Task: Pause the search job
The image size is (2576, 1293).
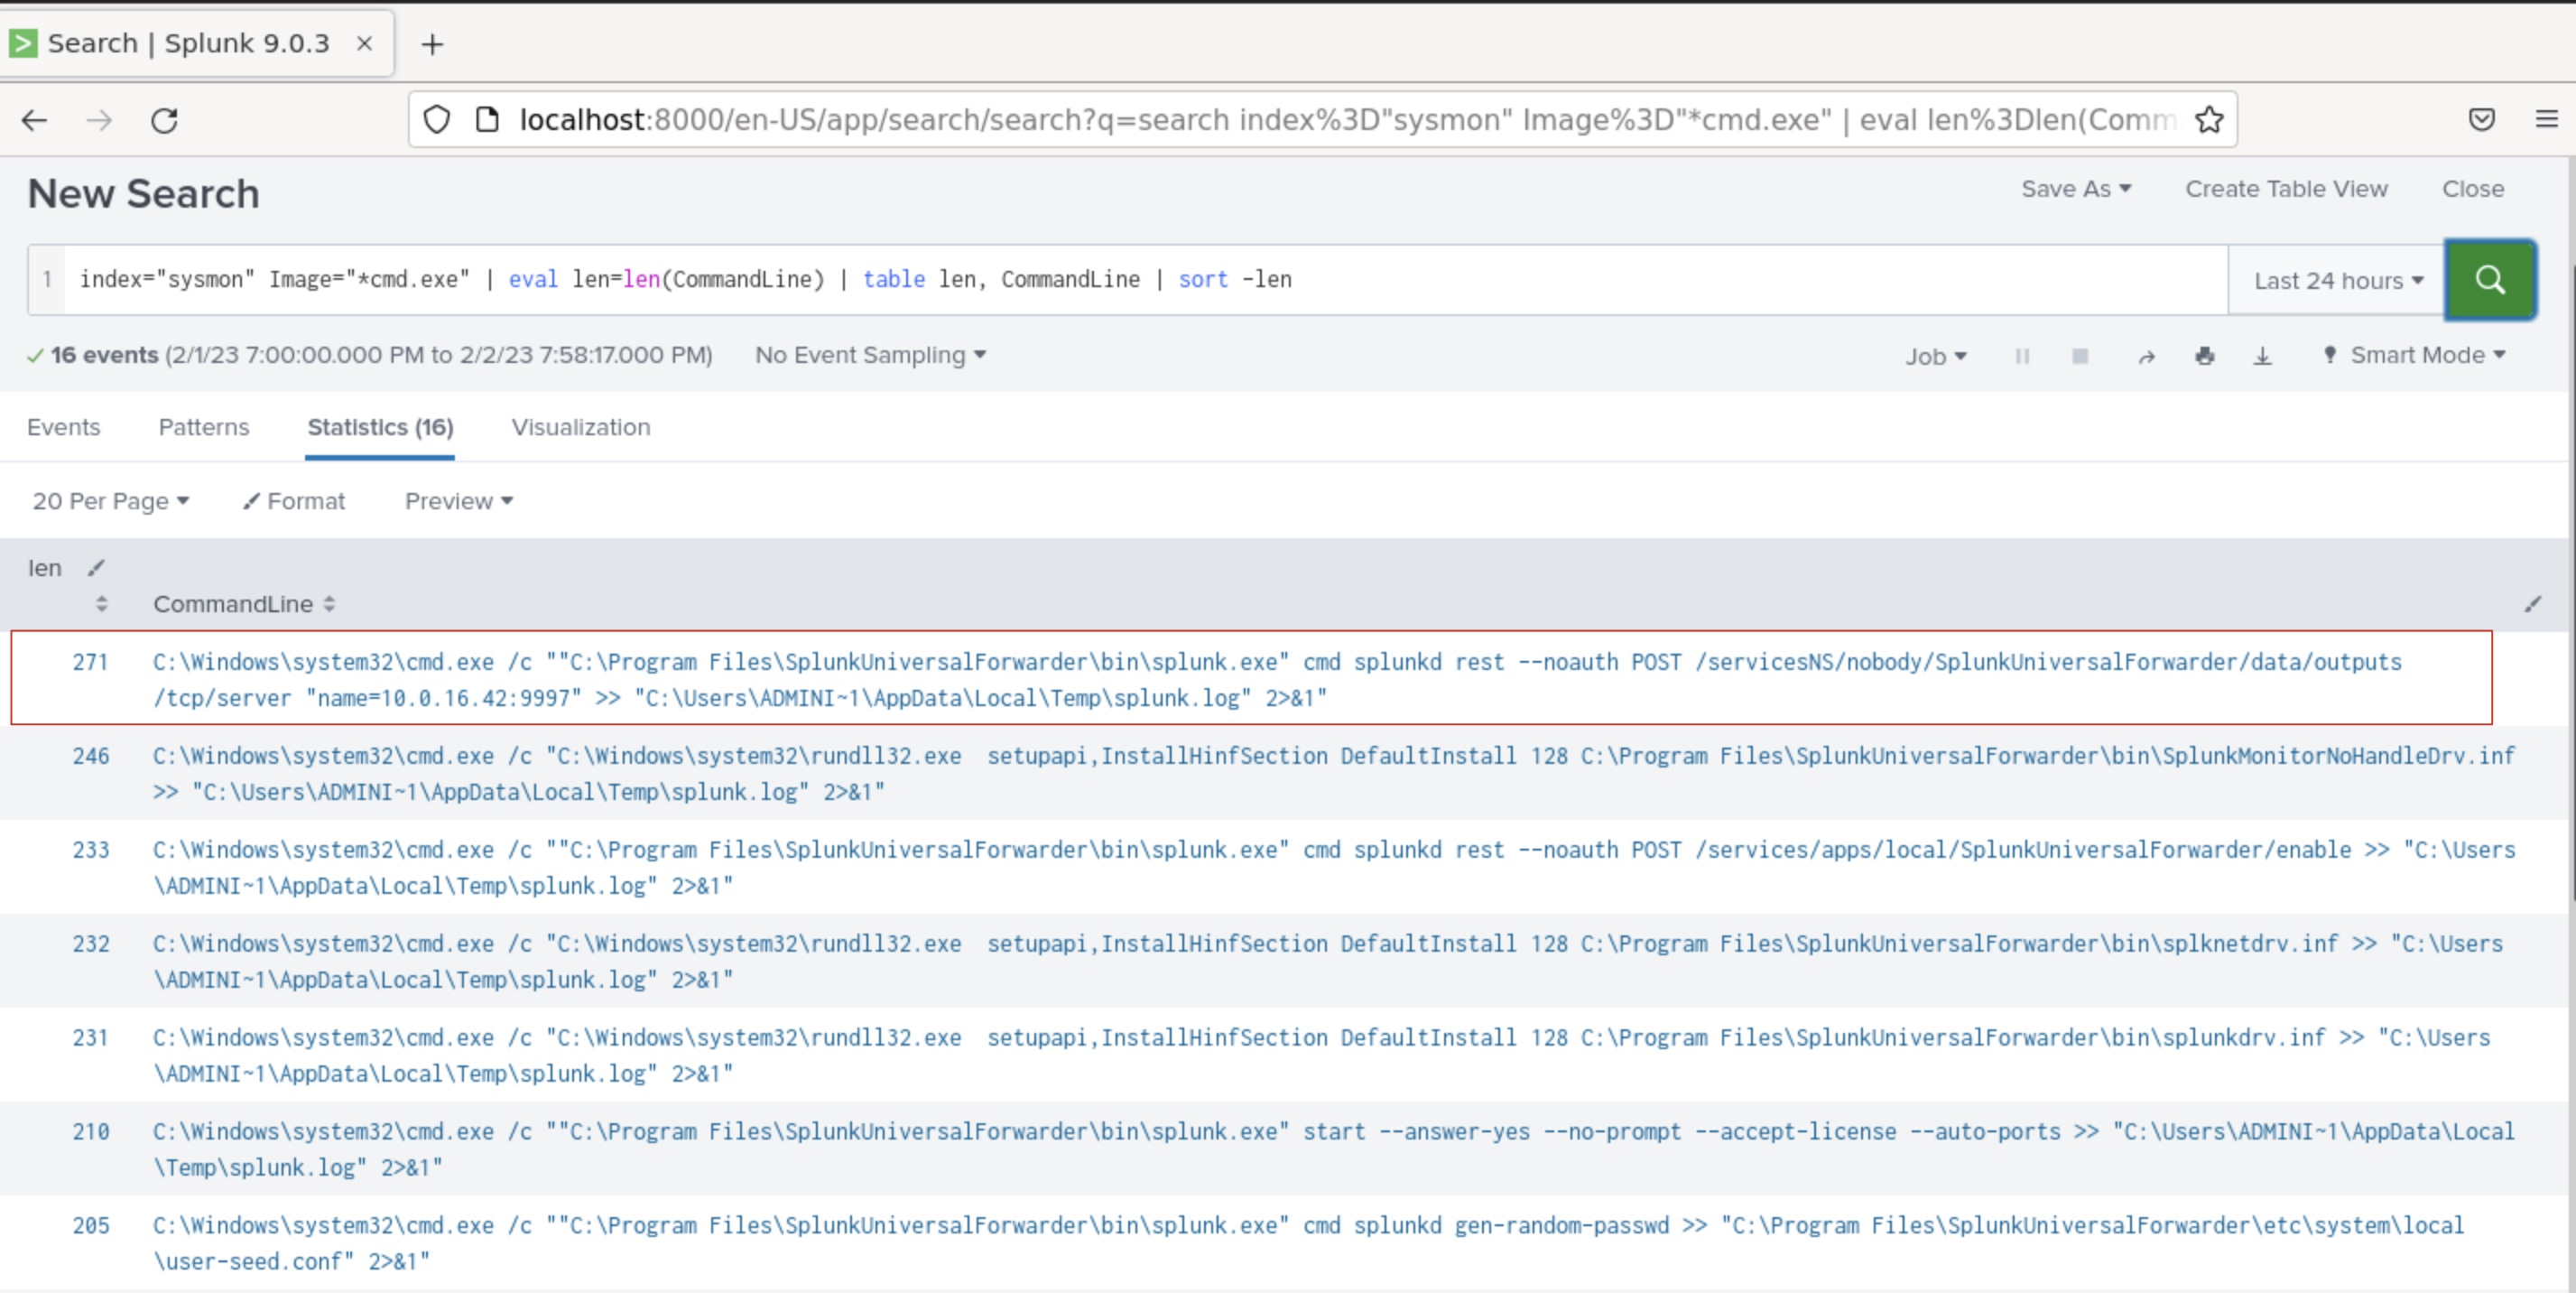Action: pyautogui.click(x=2022, y=356)
